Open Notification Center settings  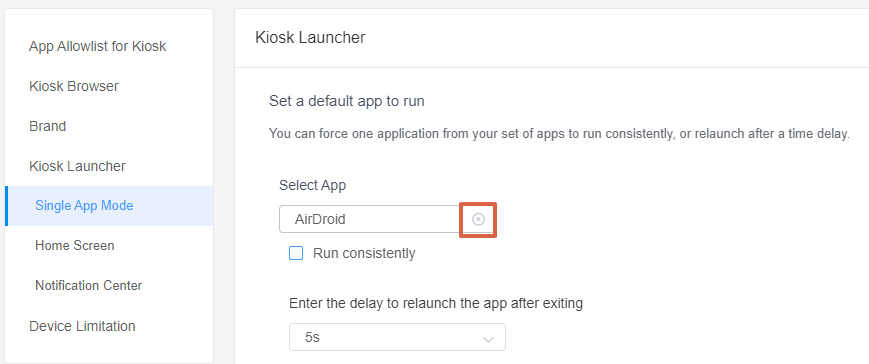coord(89,285)
